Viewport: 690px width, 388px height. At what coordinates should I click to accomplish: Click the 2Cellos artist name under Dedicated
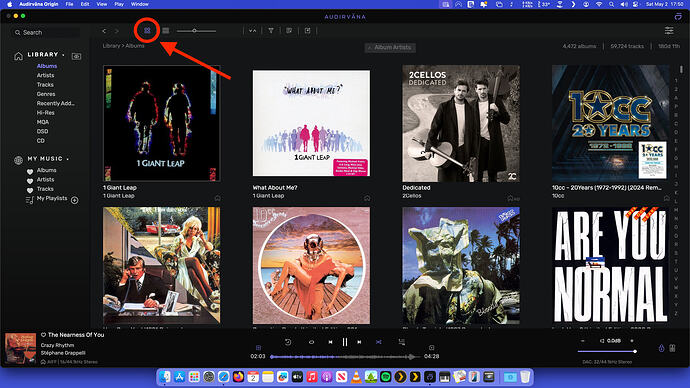(x=411, y=196)
